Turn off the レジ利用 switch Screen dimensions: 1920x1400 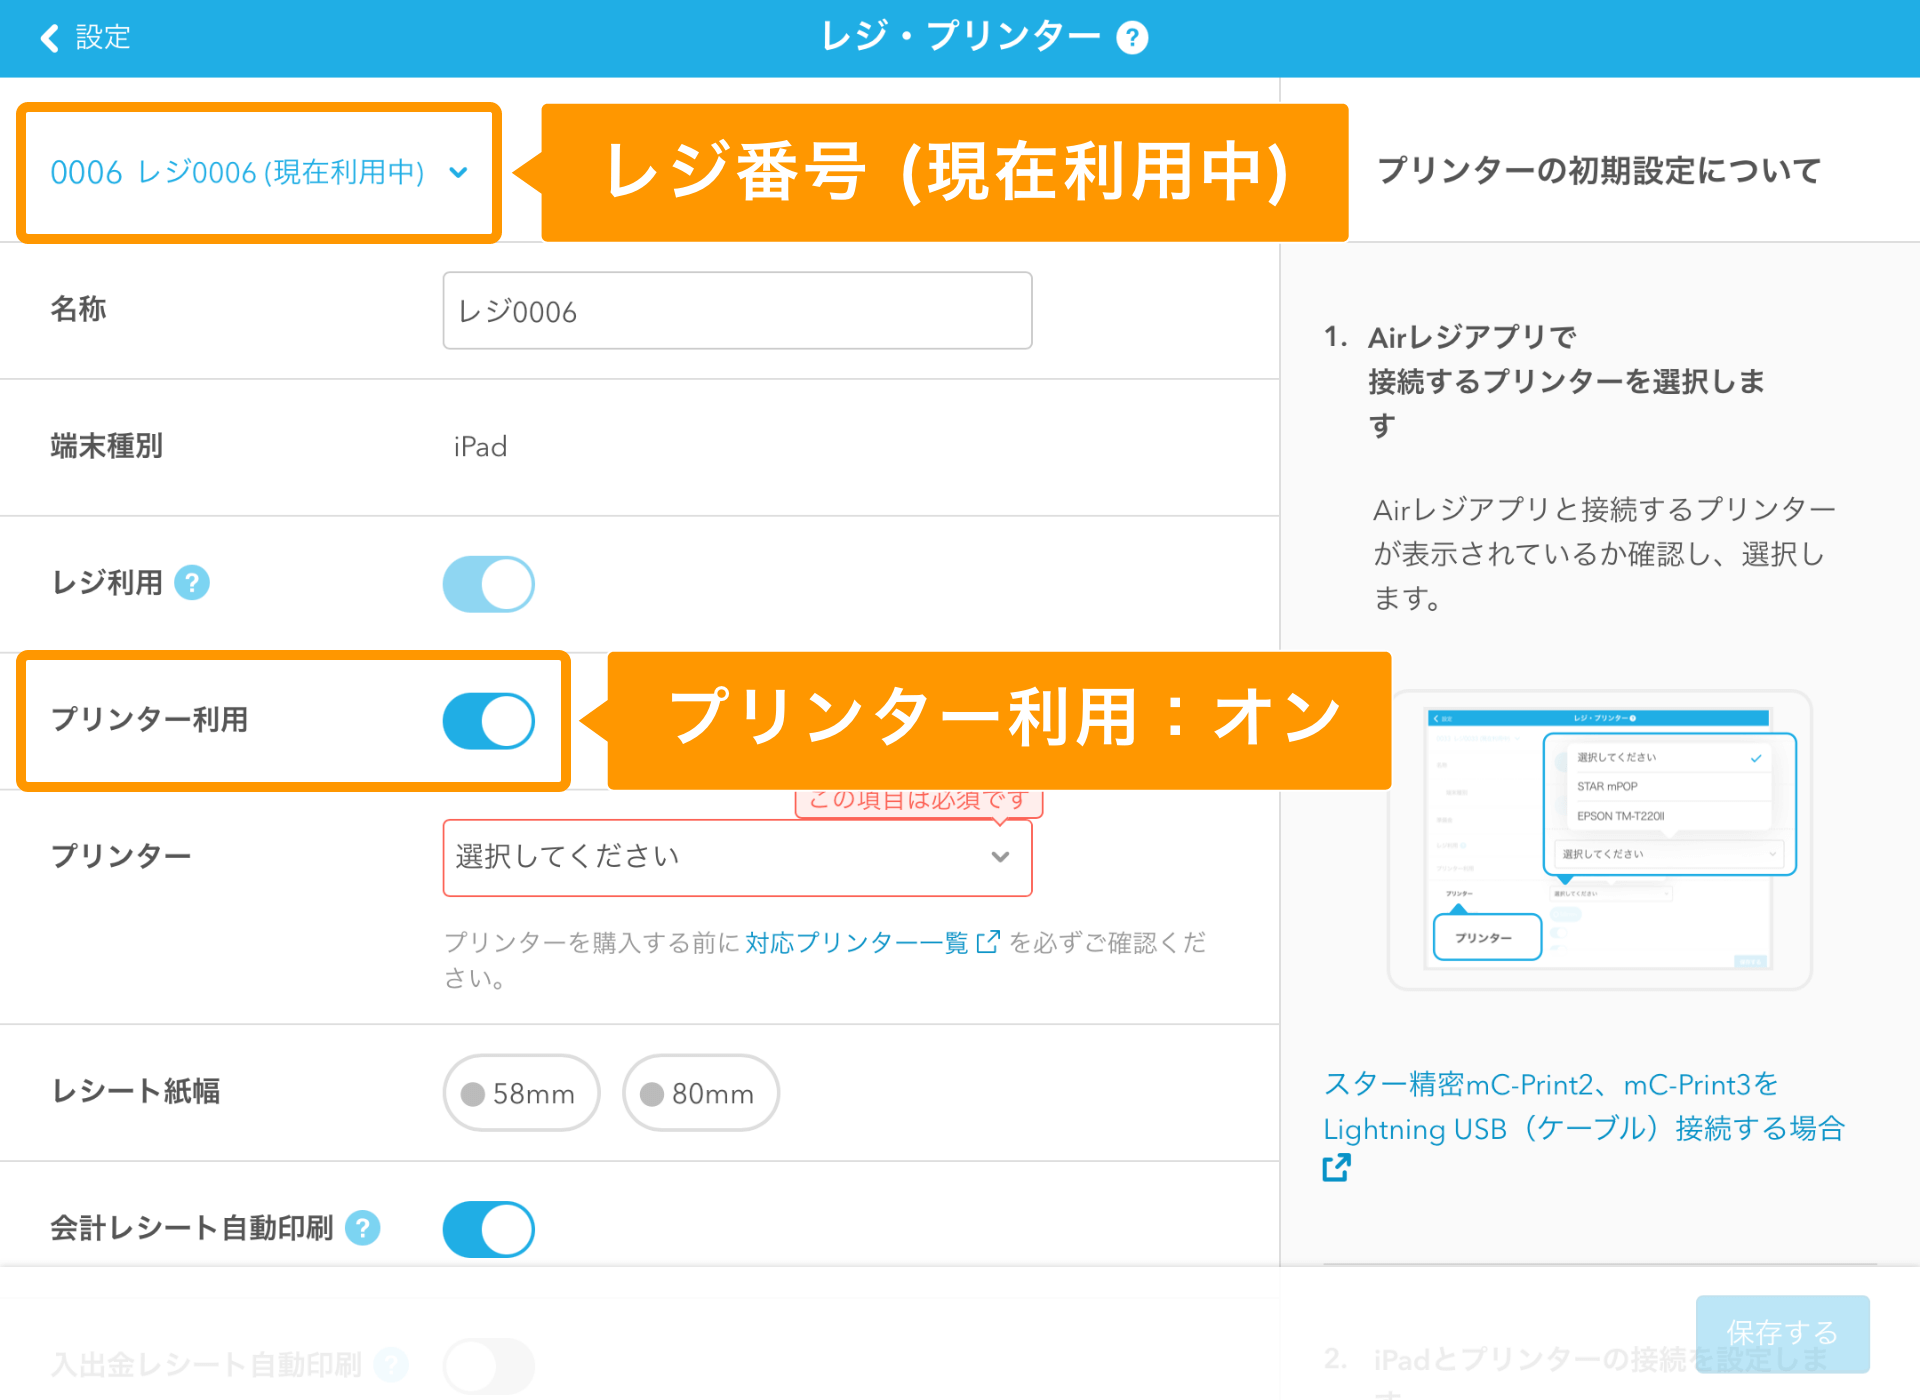(x=488, y=583)
